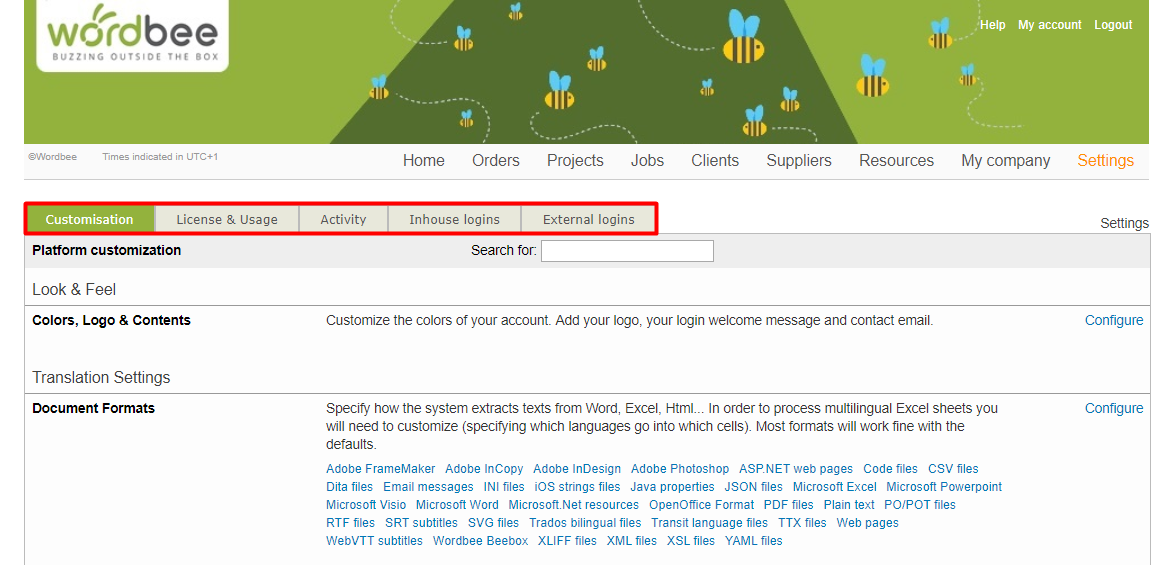
Task: Select the Microsoft Excel format link
Action: (x=834, y=487)
